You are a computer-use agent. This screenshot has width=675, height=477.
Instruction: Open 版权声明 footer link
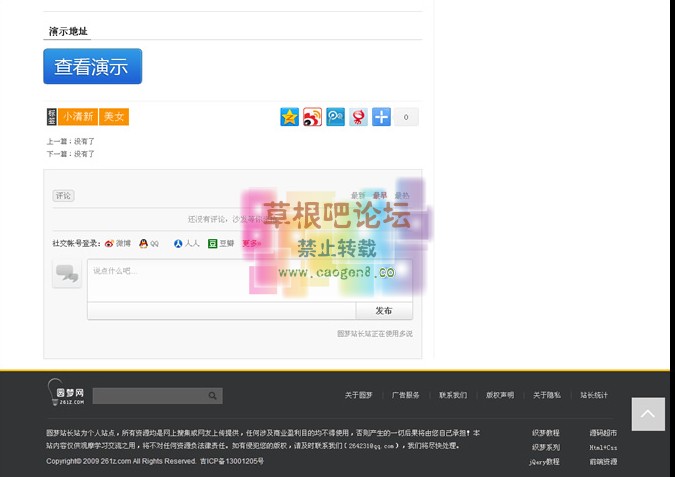point(500,395)
